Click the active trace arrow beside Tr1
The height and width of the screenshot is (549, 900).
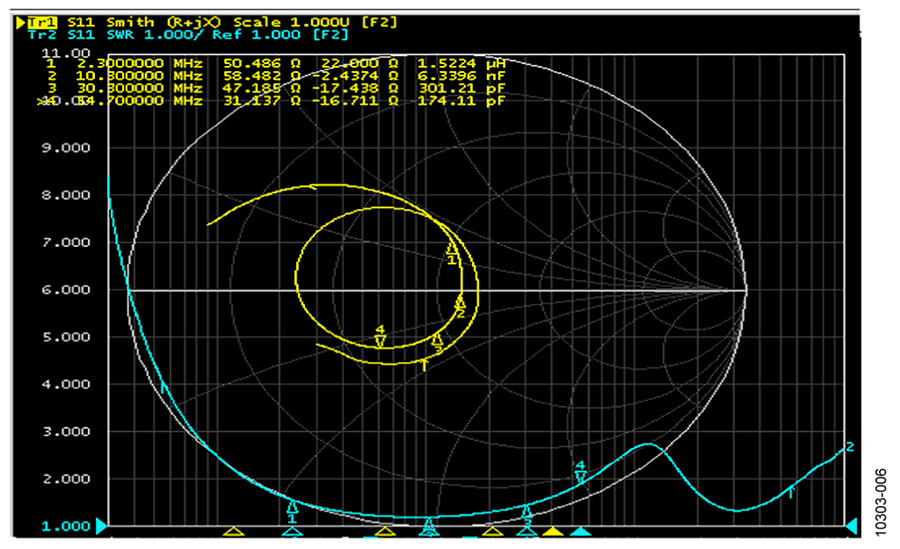pos(21,22)
